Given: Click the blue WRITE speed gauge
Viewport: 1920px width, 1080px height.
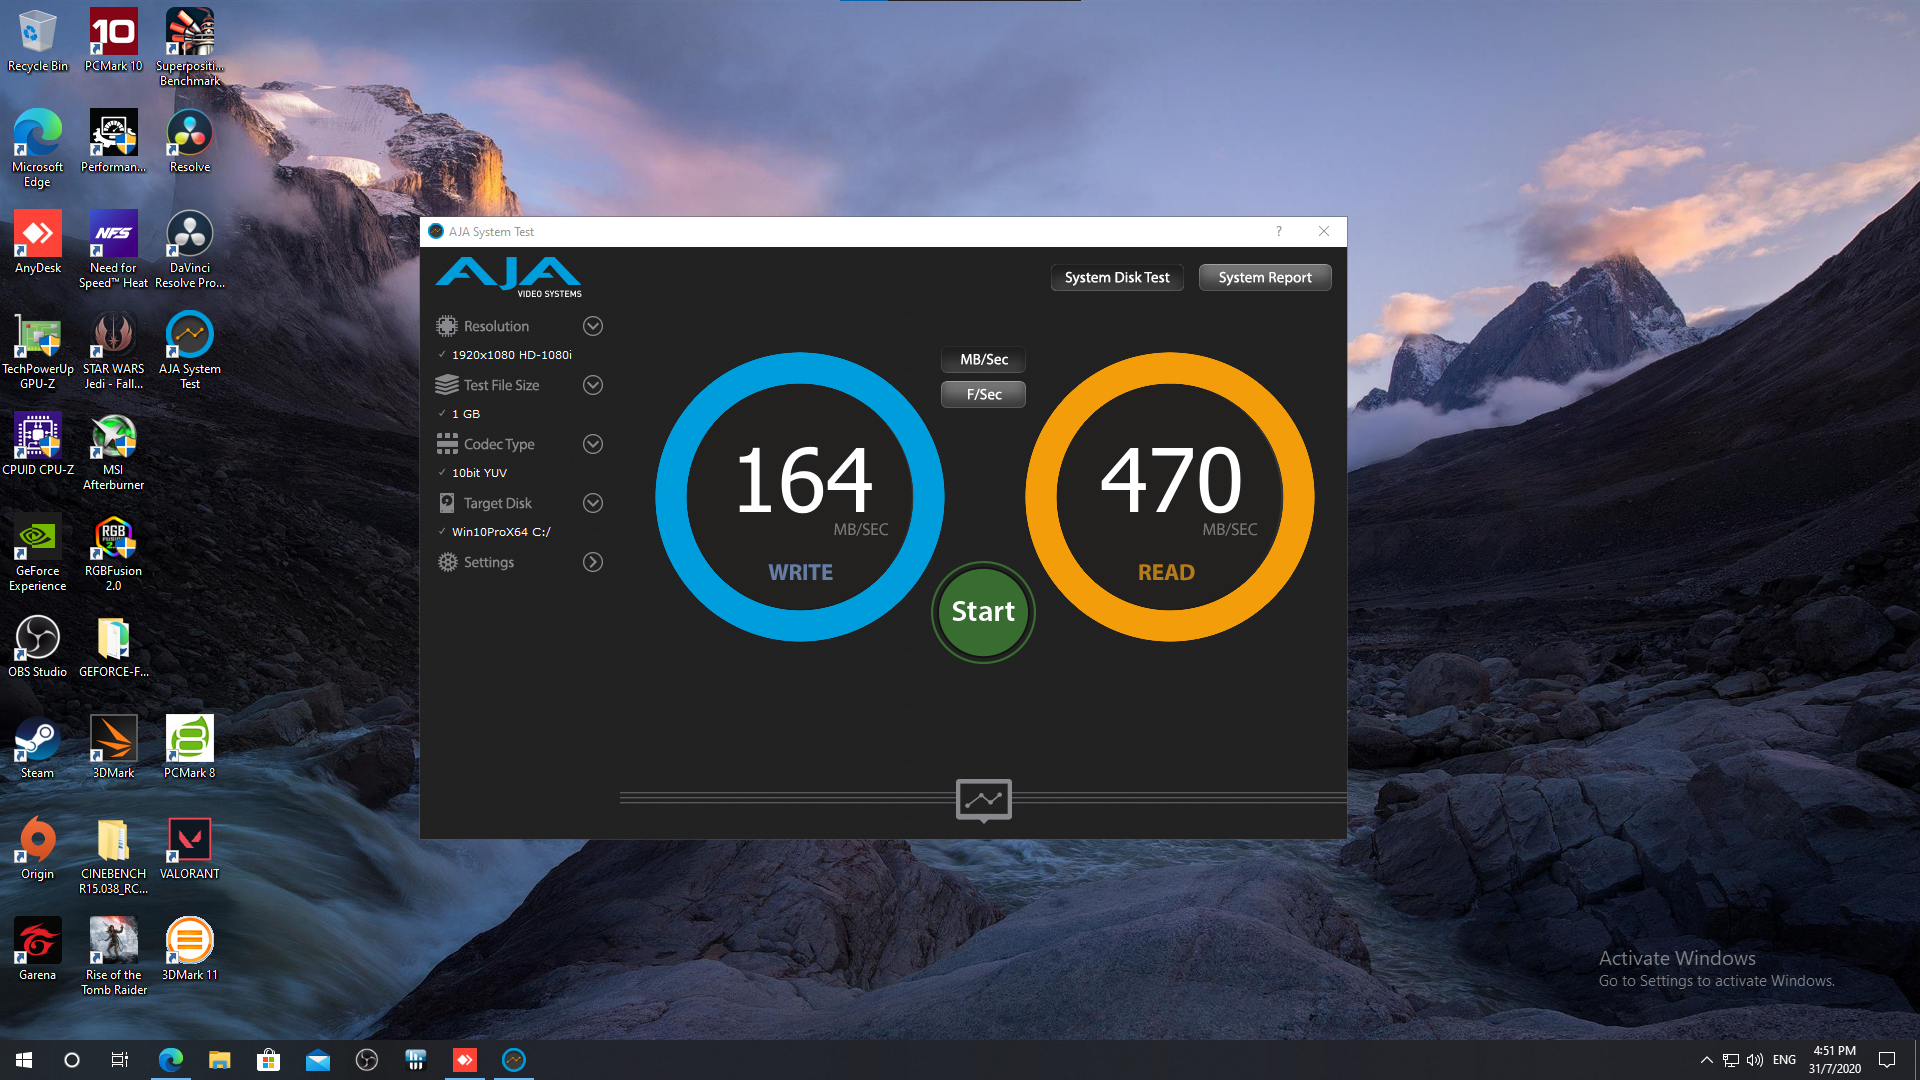Looking at the screenshot, I should coord(800,497).
